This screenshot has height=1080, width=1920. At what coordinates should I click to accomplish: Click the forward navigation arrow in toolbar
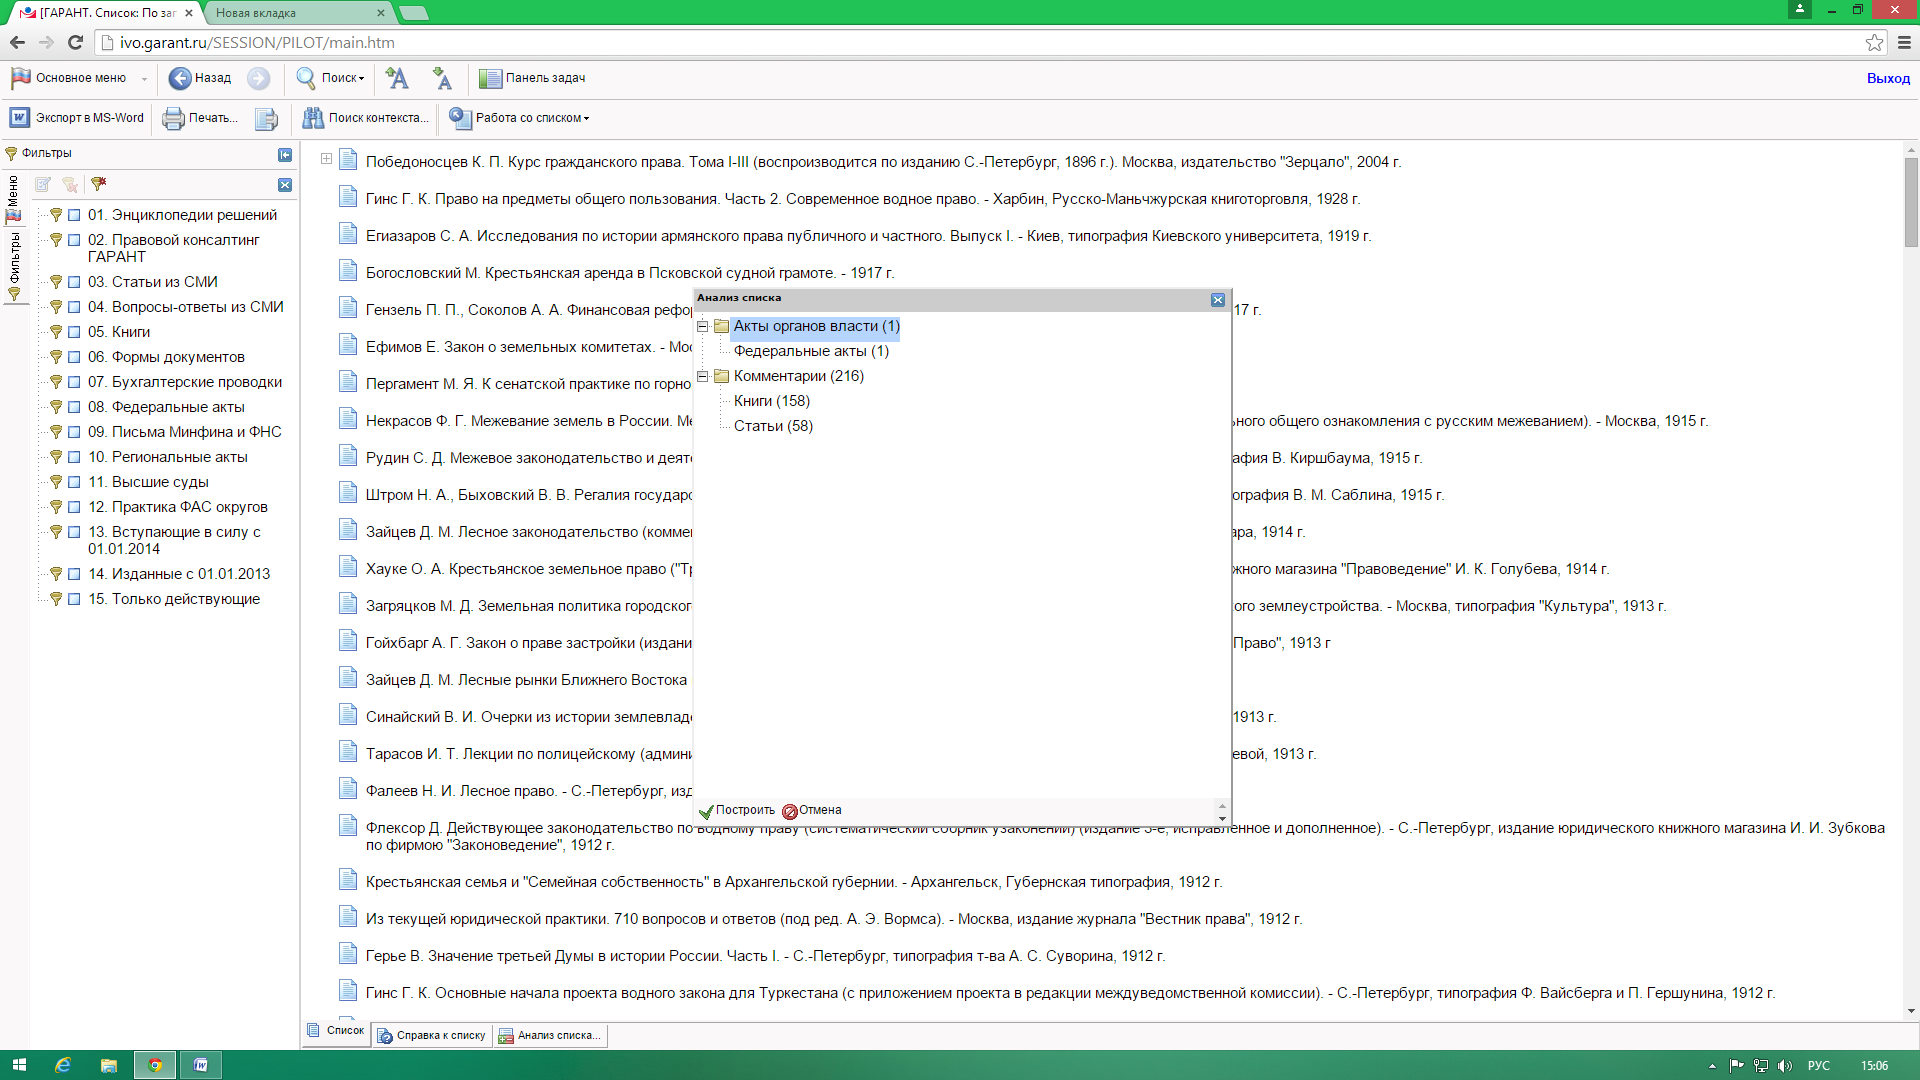pyautogui.click(x=258, y=78)
